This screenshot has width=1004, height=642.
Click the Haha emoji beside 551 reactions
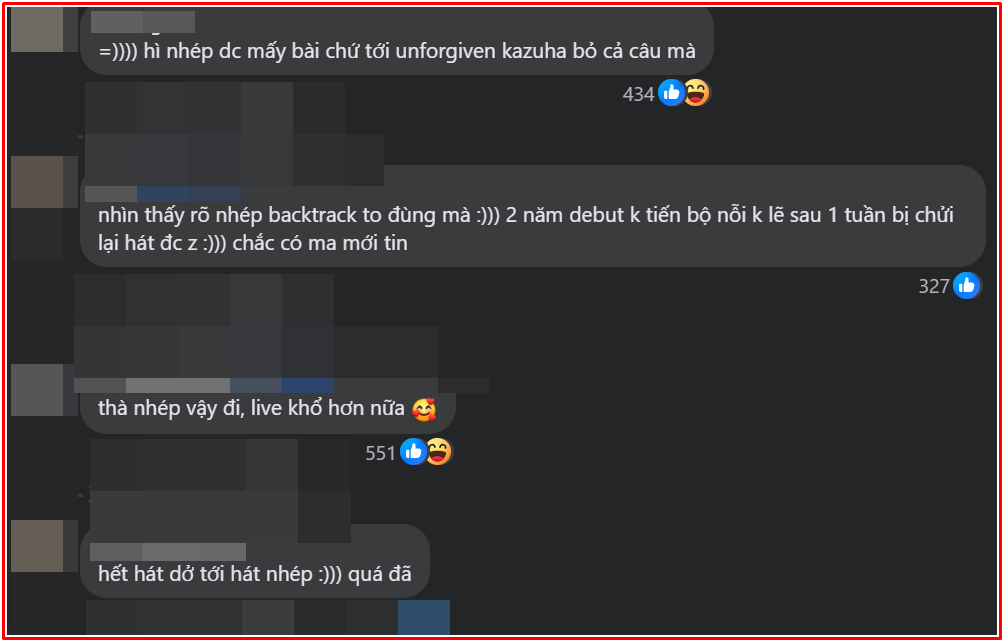[438, 453]
